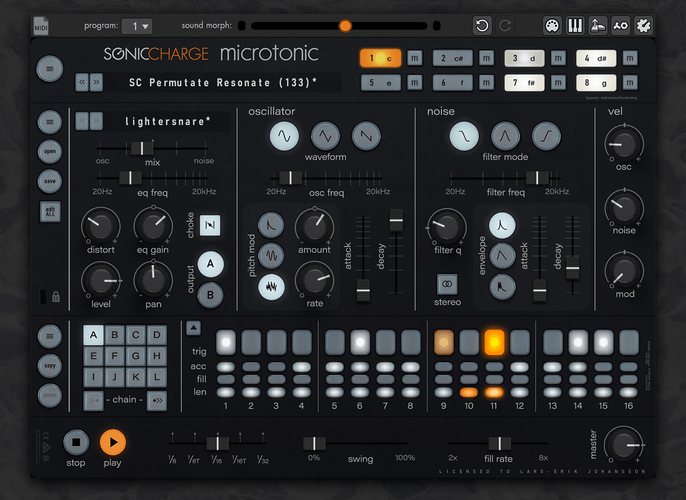The height and width of the screenshot is (500, 686).
Task: Go to previous preset program arrow
Action: click(82, 82)
